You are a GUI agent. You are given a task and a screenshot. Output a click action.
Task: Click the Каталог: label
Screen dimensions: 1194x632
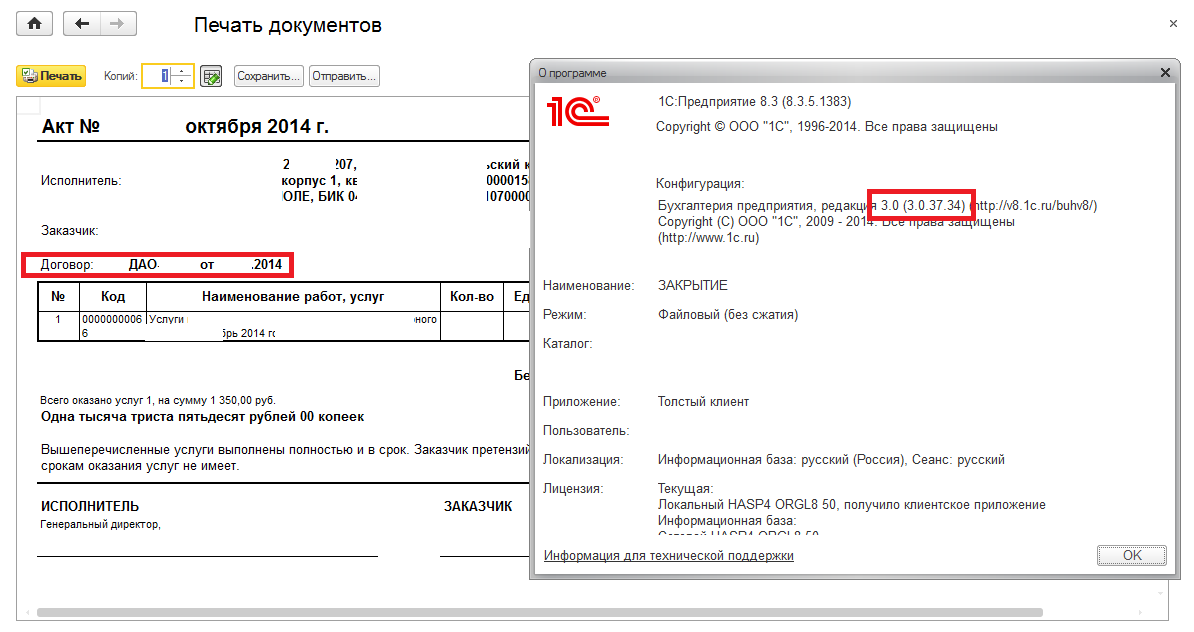click(x=567, y=343)
